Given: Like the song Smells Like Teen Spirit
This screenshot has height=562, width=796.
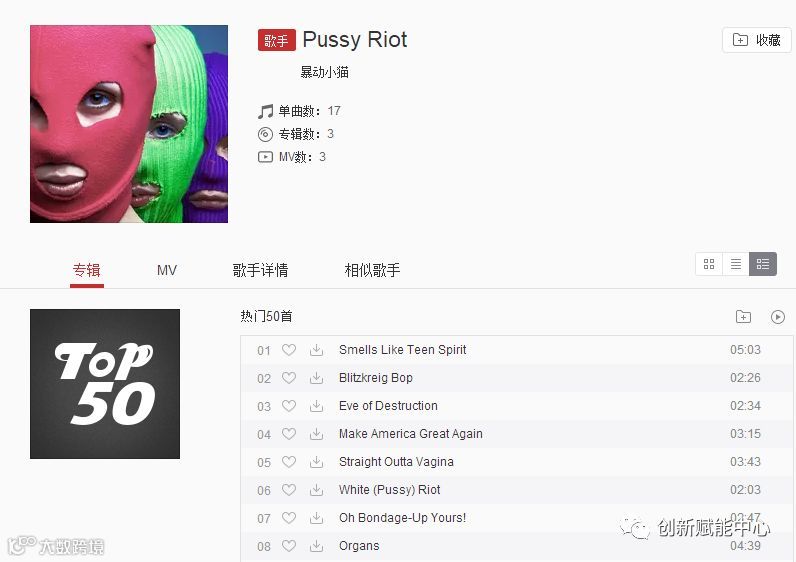Looking at the screenshot, I should click(x=289, y=350).
